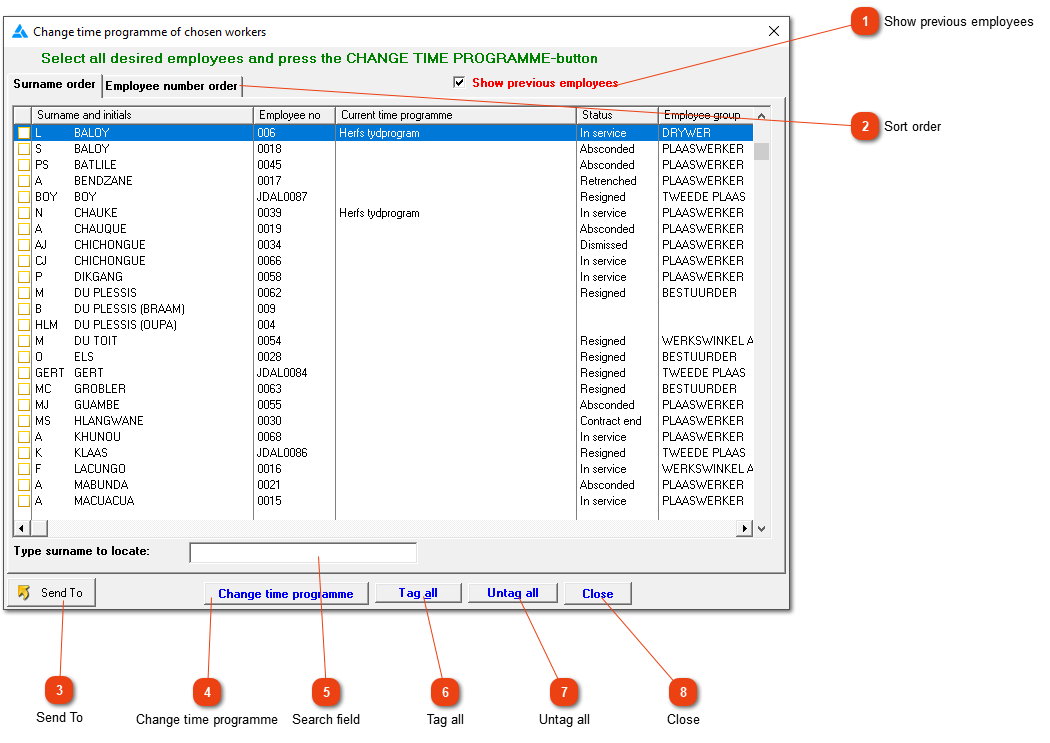Click the Tag all button
The width and height of the screenshot is (1050, 743).
(418, 593)
